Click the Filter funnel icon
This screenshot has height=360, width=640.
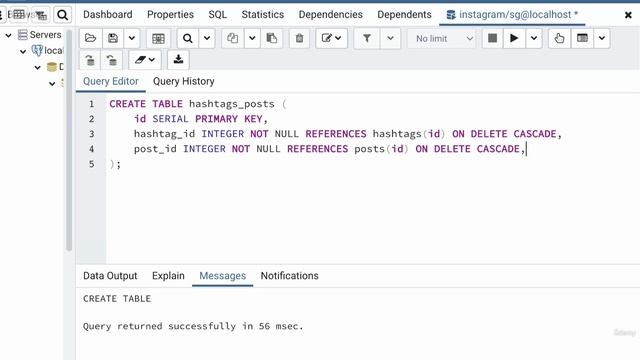pos(367,38)
